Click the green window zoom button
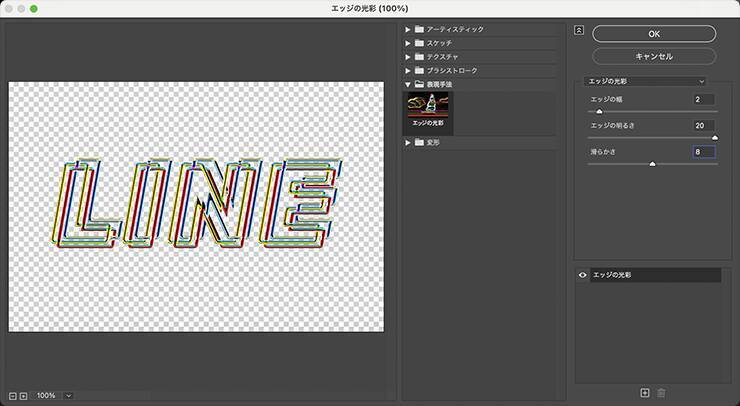This screenshot has width=740, height=406. [x=34, y=8]
